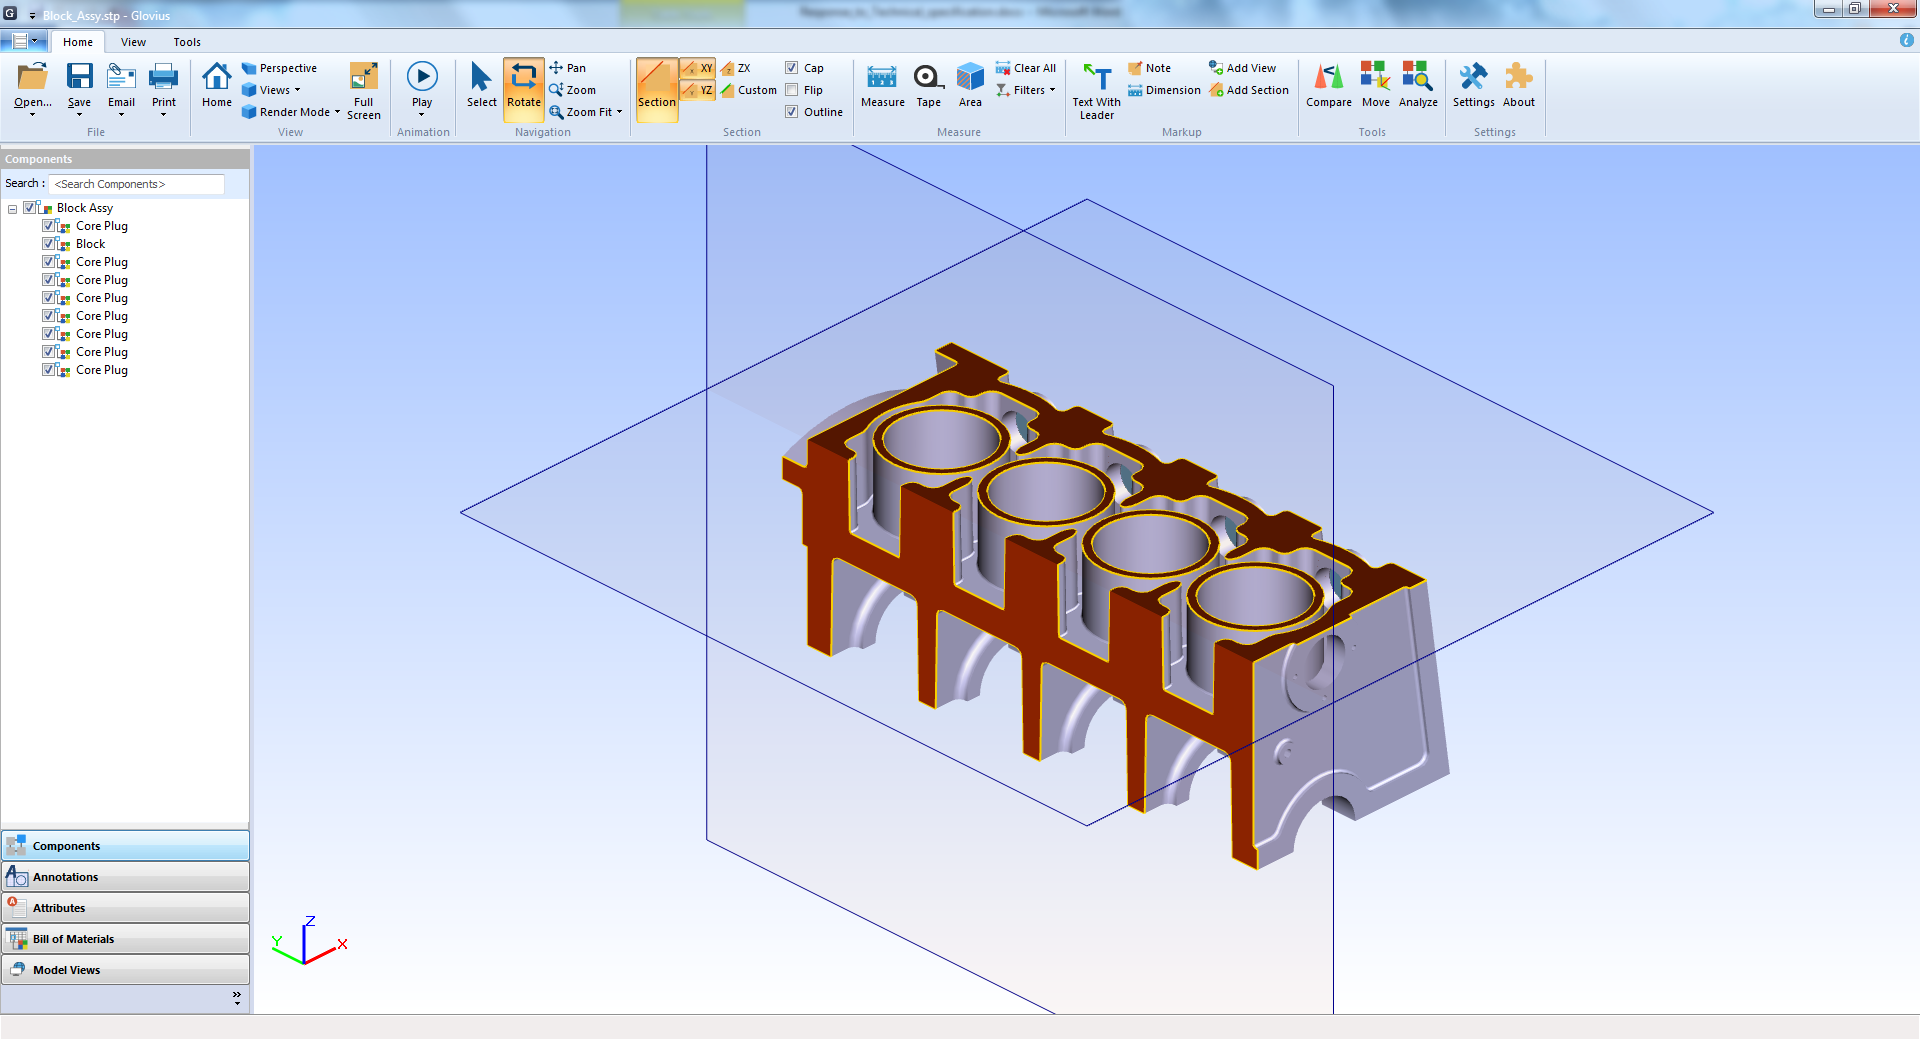
Task: Open the Tools ribbon tab
Action: click(x=187, y=42)
